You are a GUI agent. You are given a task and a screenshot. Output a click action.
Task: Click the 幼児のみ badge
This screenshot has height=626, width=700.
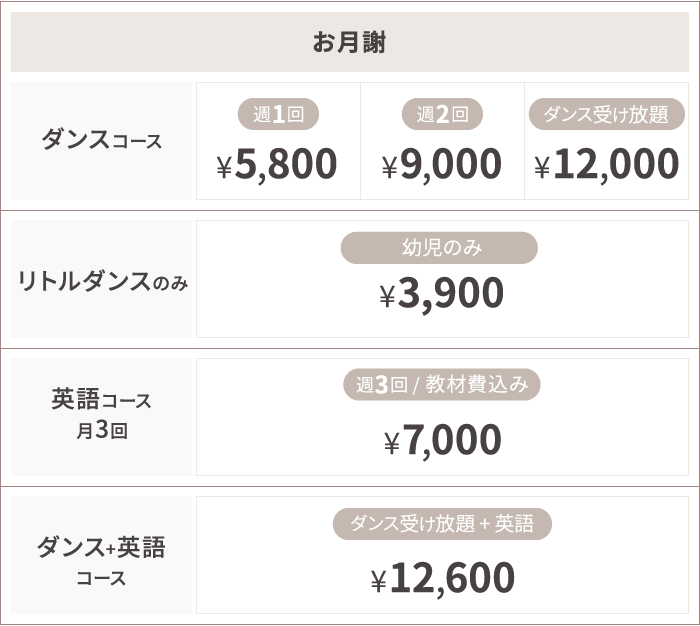point(439,247)
